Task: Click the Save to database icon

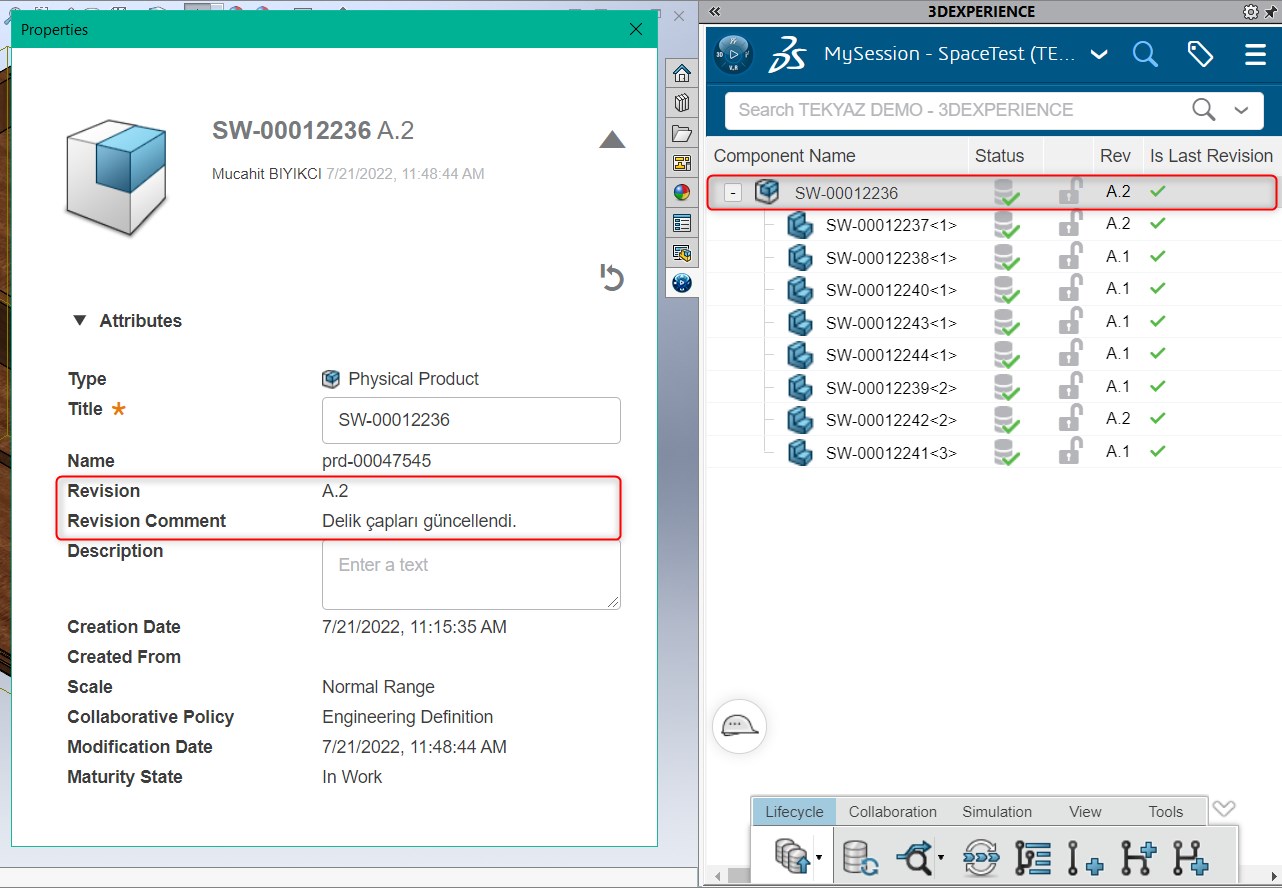Action: coord(792,857)
